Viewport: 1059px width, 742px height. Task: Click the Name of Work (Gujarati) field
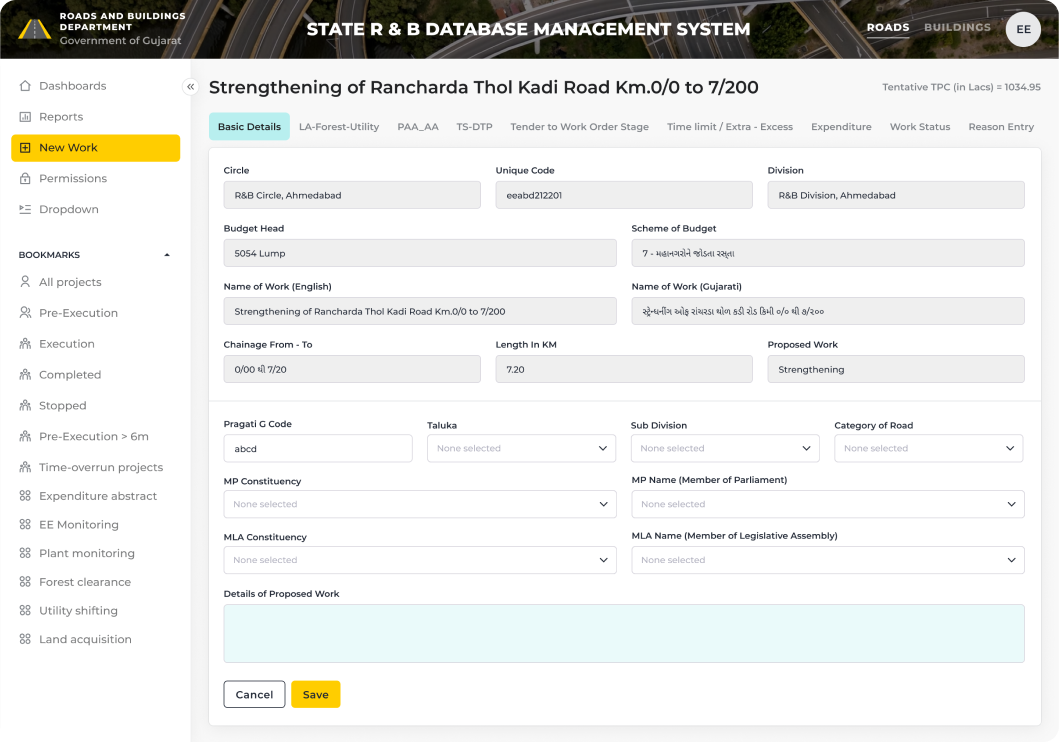tap(828, 311)
